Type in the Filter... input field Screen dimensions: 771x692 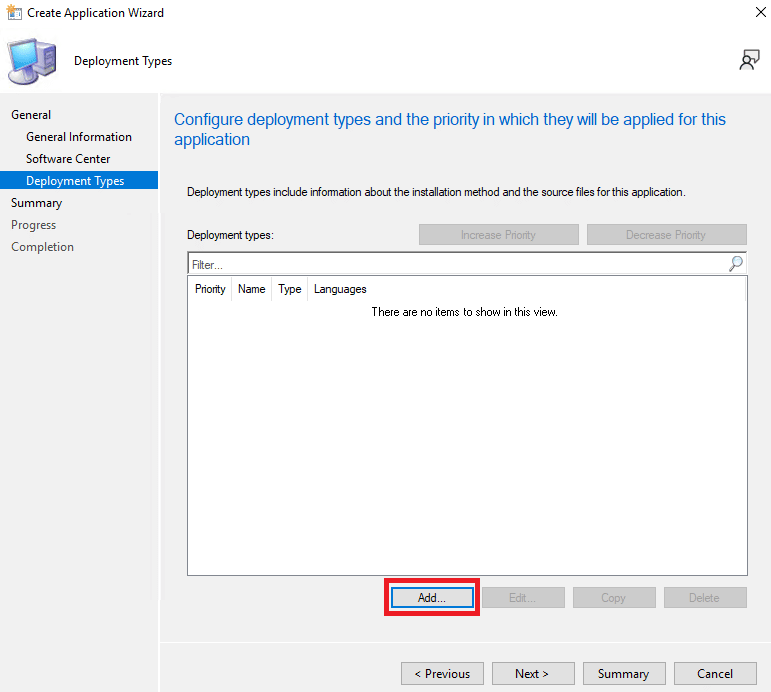pyautogui.click(x=455, y=265)
